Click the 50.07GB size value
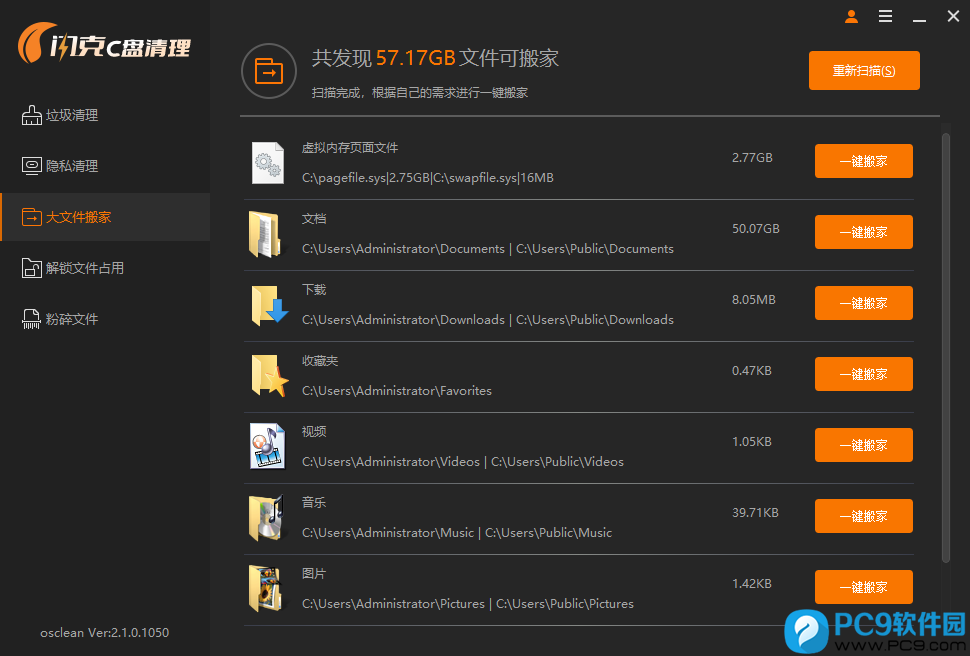Viewport: 970px width, 656px height. 755,228
